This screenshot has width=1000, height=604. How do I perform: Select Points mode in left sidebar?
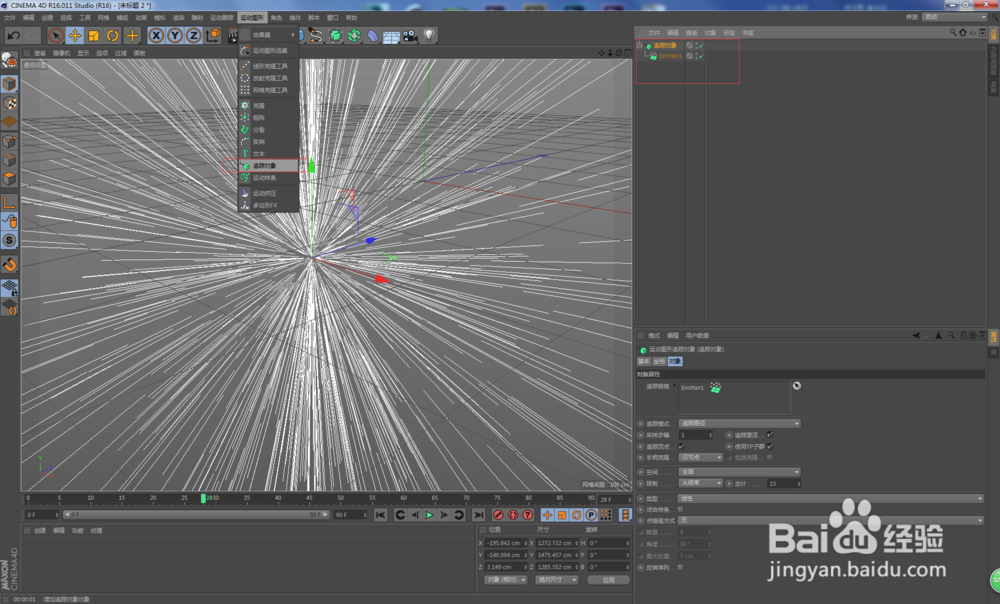tap(9, 141)
